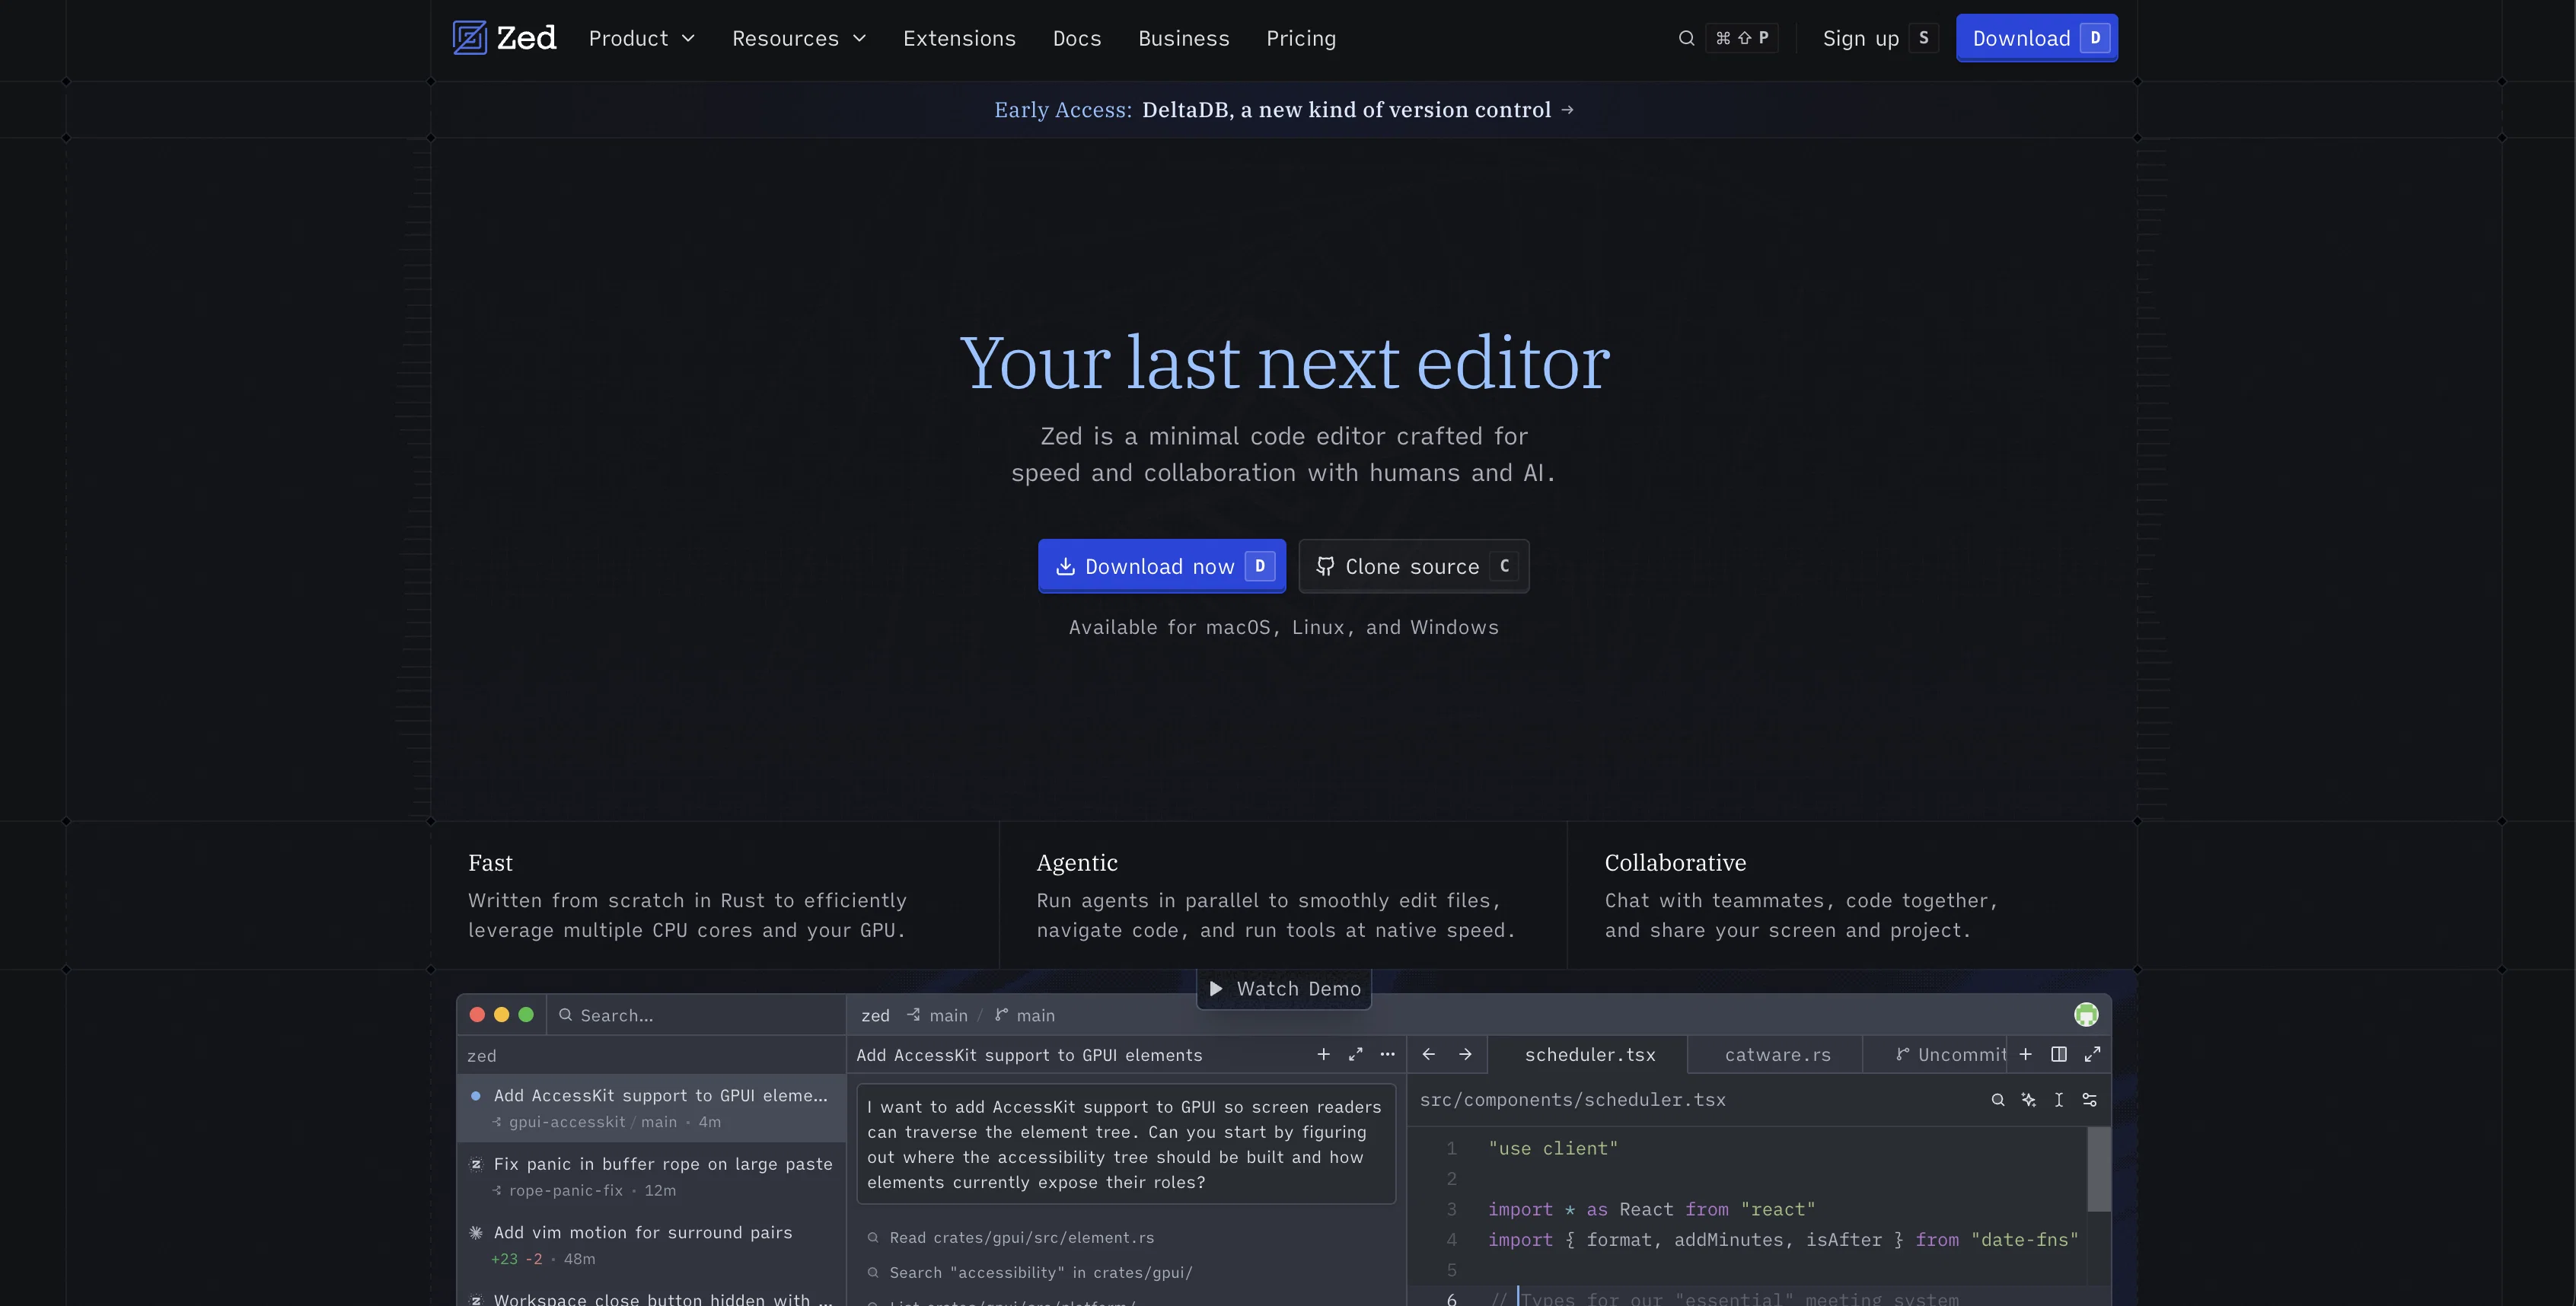
Task: Click the Zed agent icon beside Fix panic thread
Action: pos(476,1164)
